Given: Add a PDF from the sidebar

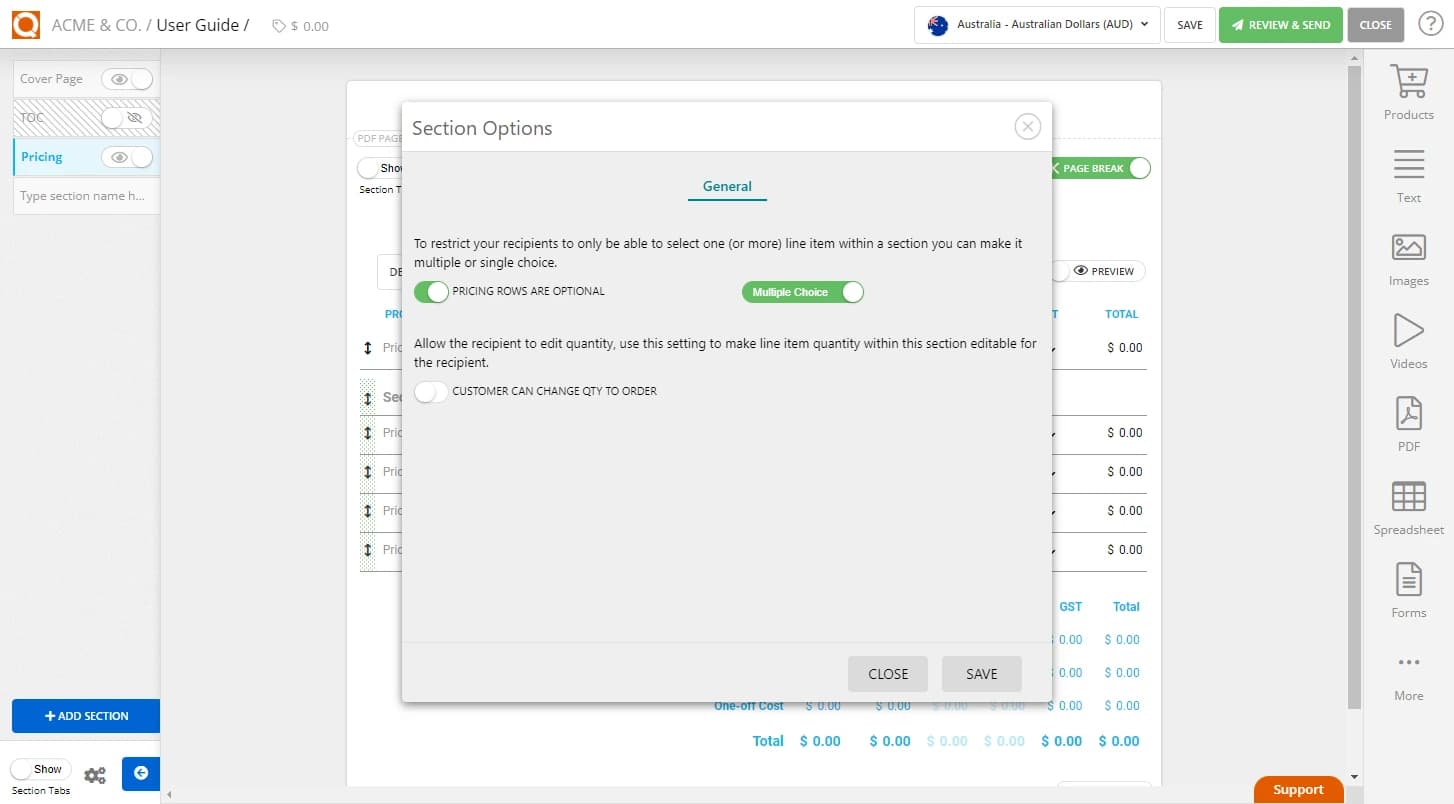Looking at the screenshot, I should [x=1408, y=423].
